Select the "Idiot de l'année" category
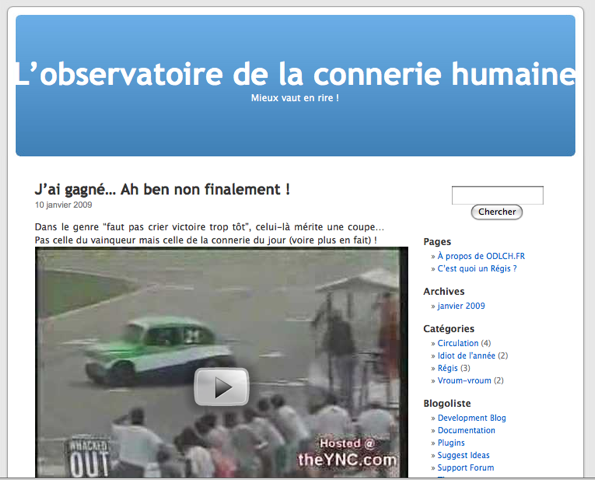The height and width of the screenshot is (480, 595). pos(466,356)
